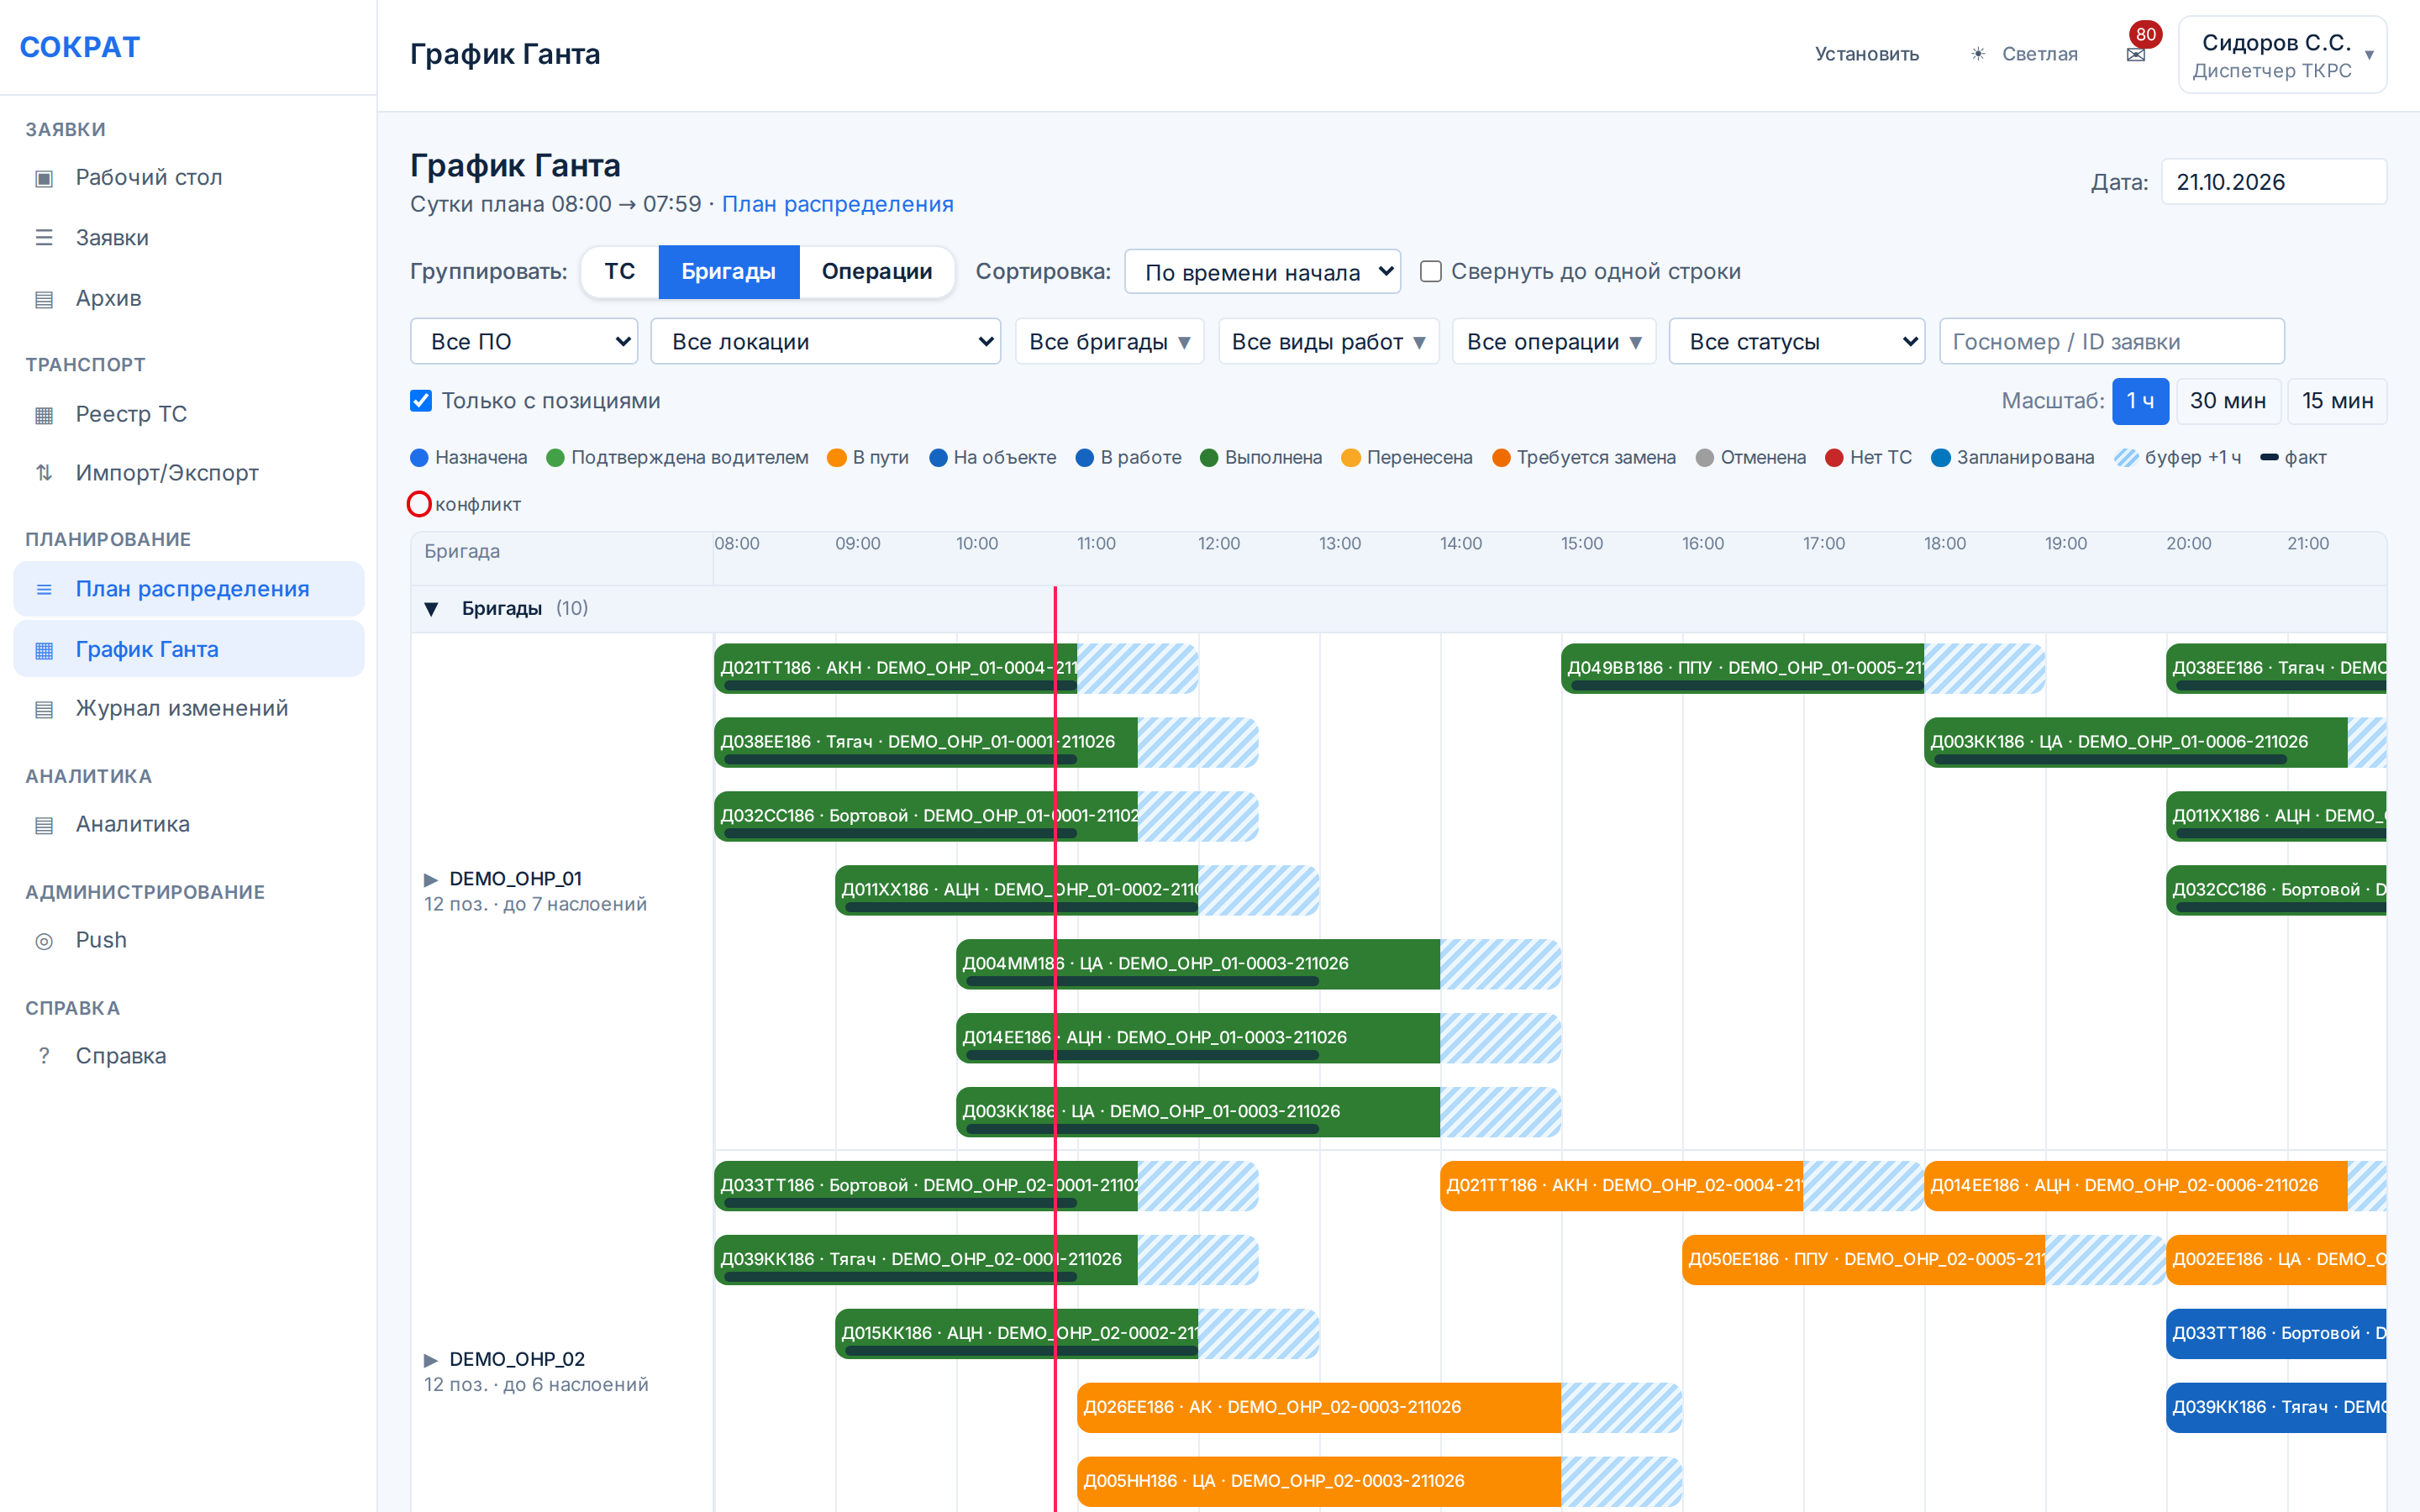Open Аналитика in the sidebar
The width and height of the screenshot is (2420, 1512).
188,824
